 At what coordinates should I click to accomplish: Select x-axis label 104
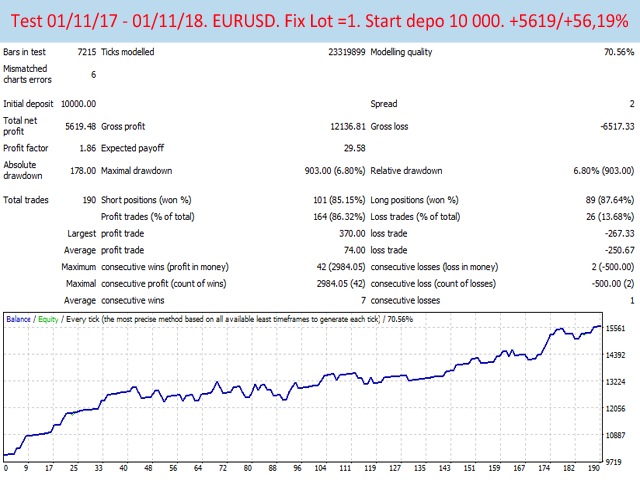tap(320, 468)
